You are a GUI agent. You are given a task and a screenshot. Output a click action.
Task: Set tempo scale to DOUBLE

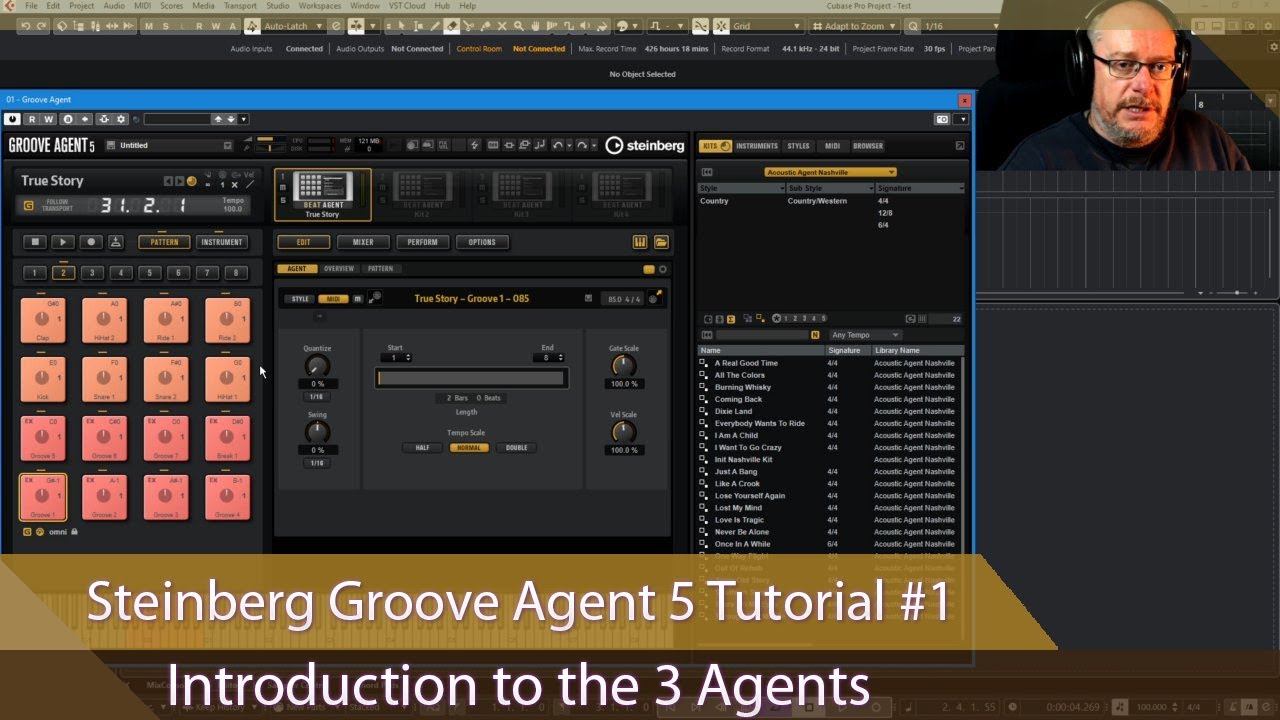click(x=516, y=448)
